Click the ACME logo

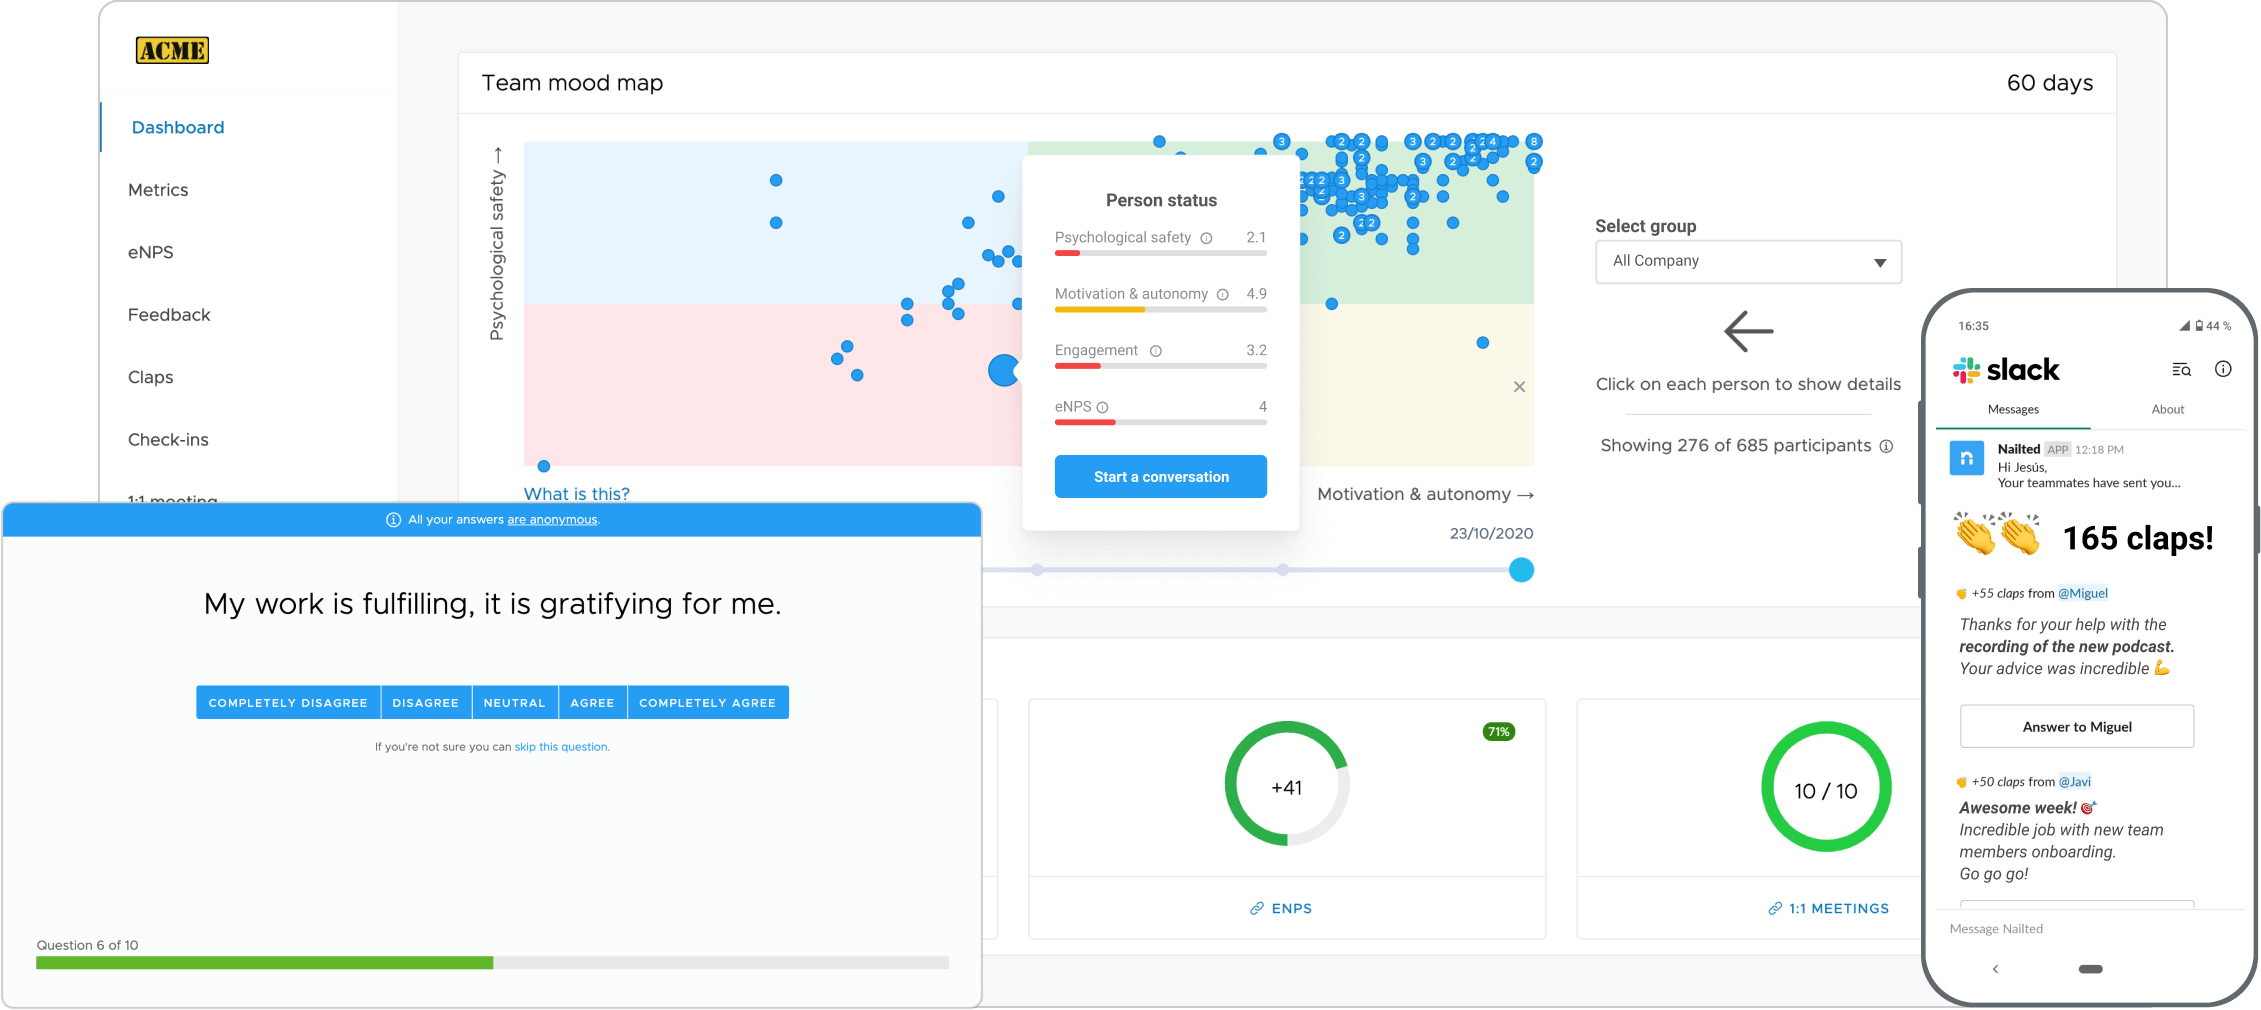click(172, 50)
